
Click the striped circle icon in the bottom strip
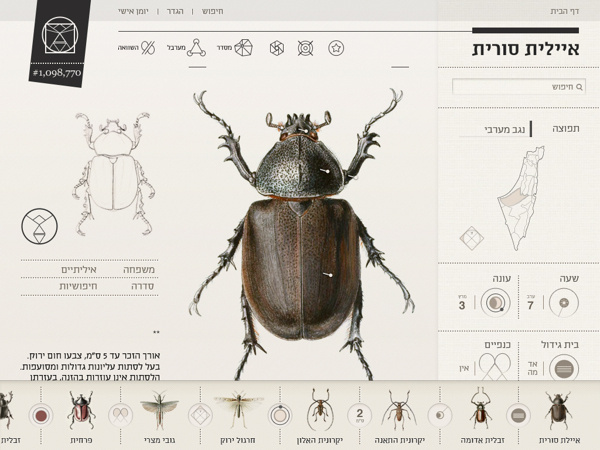click(518, 415)
